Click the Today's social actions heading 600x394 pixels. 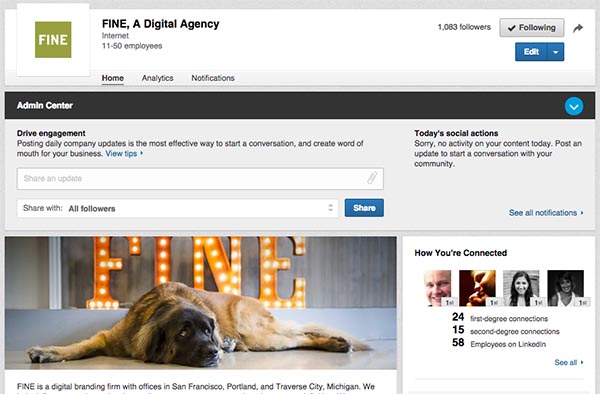coord(456,133)
